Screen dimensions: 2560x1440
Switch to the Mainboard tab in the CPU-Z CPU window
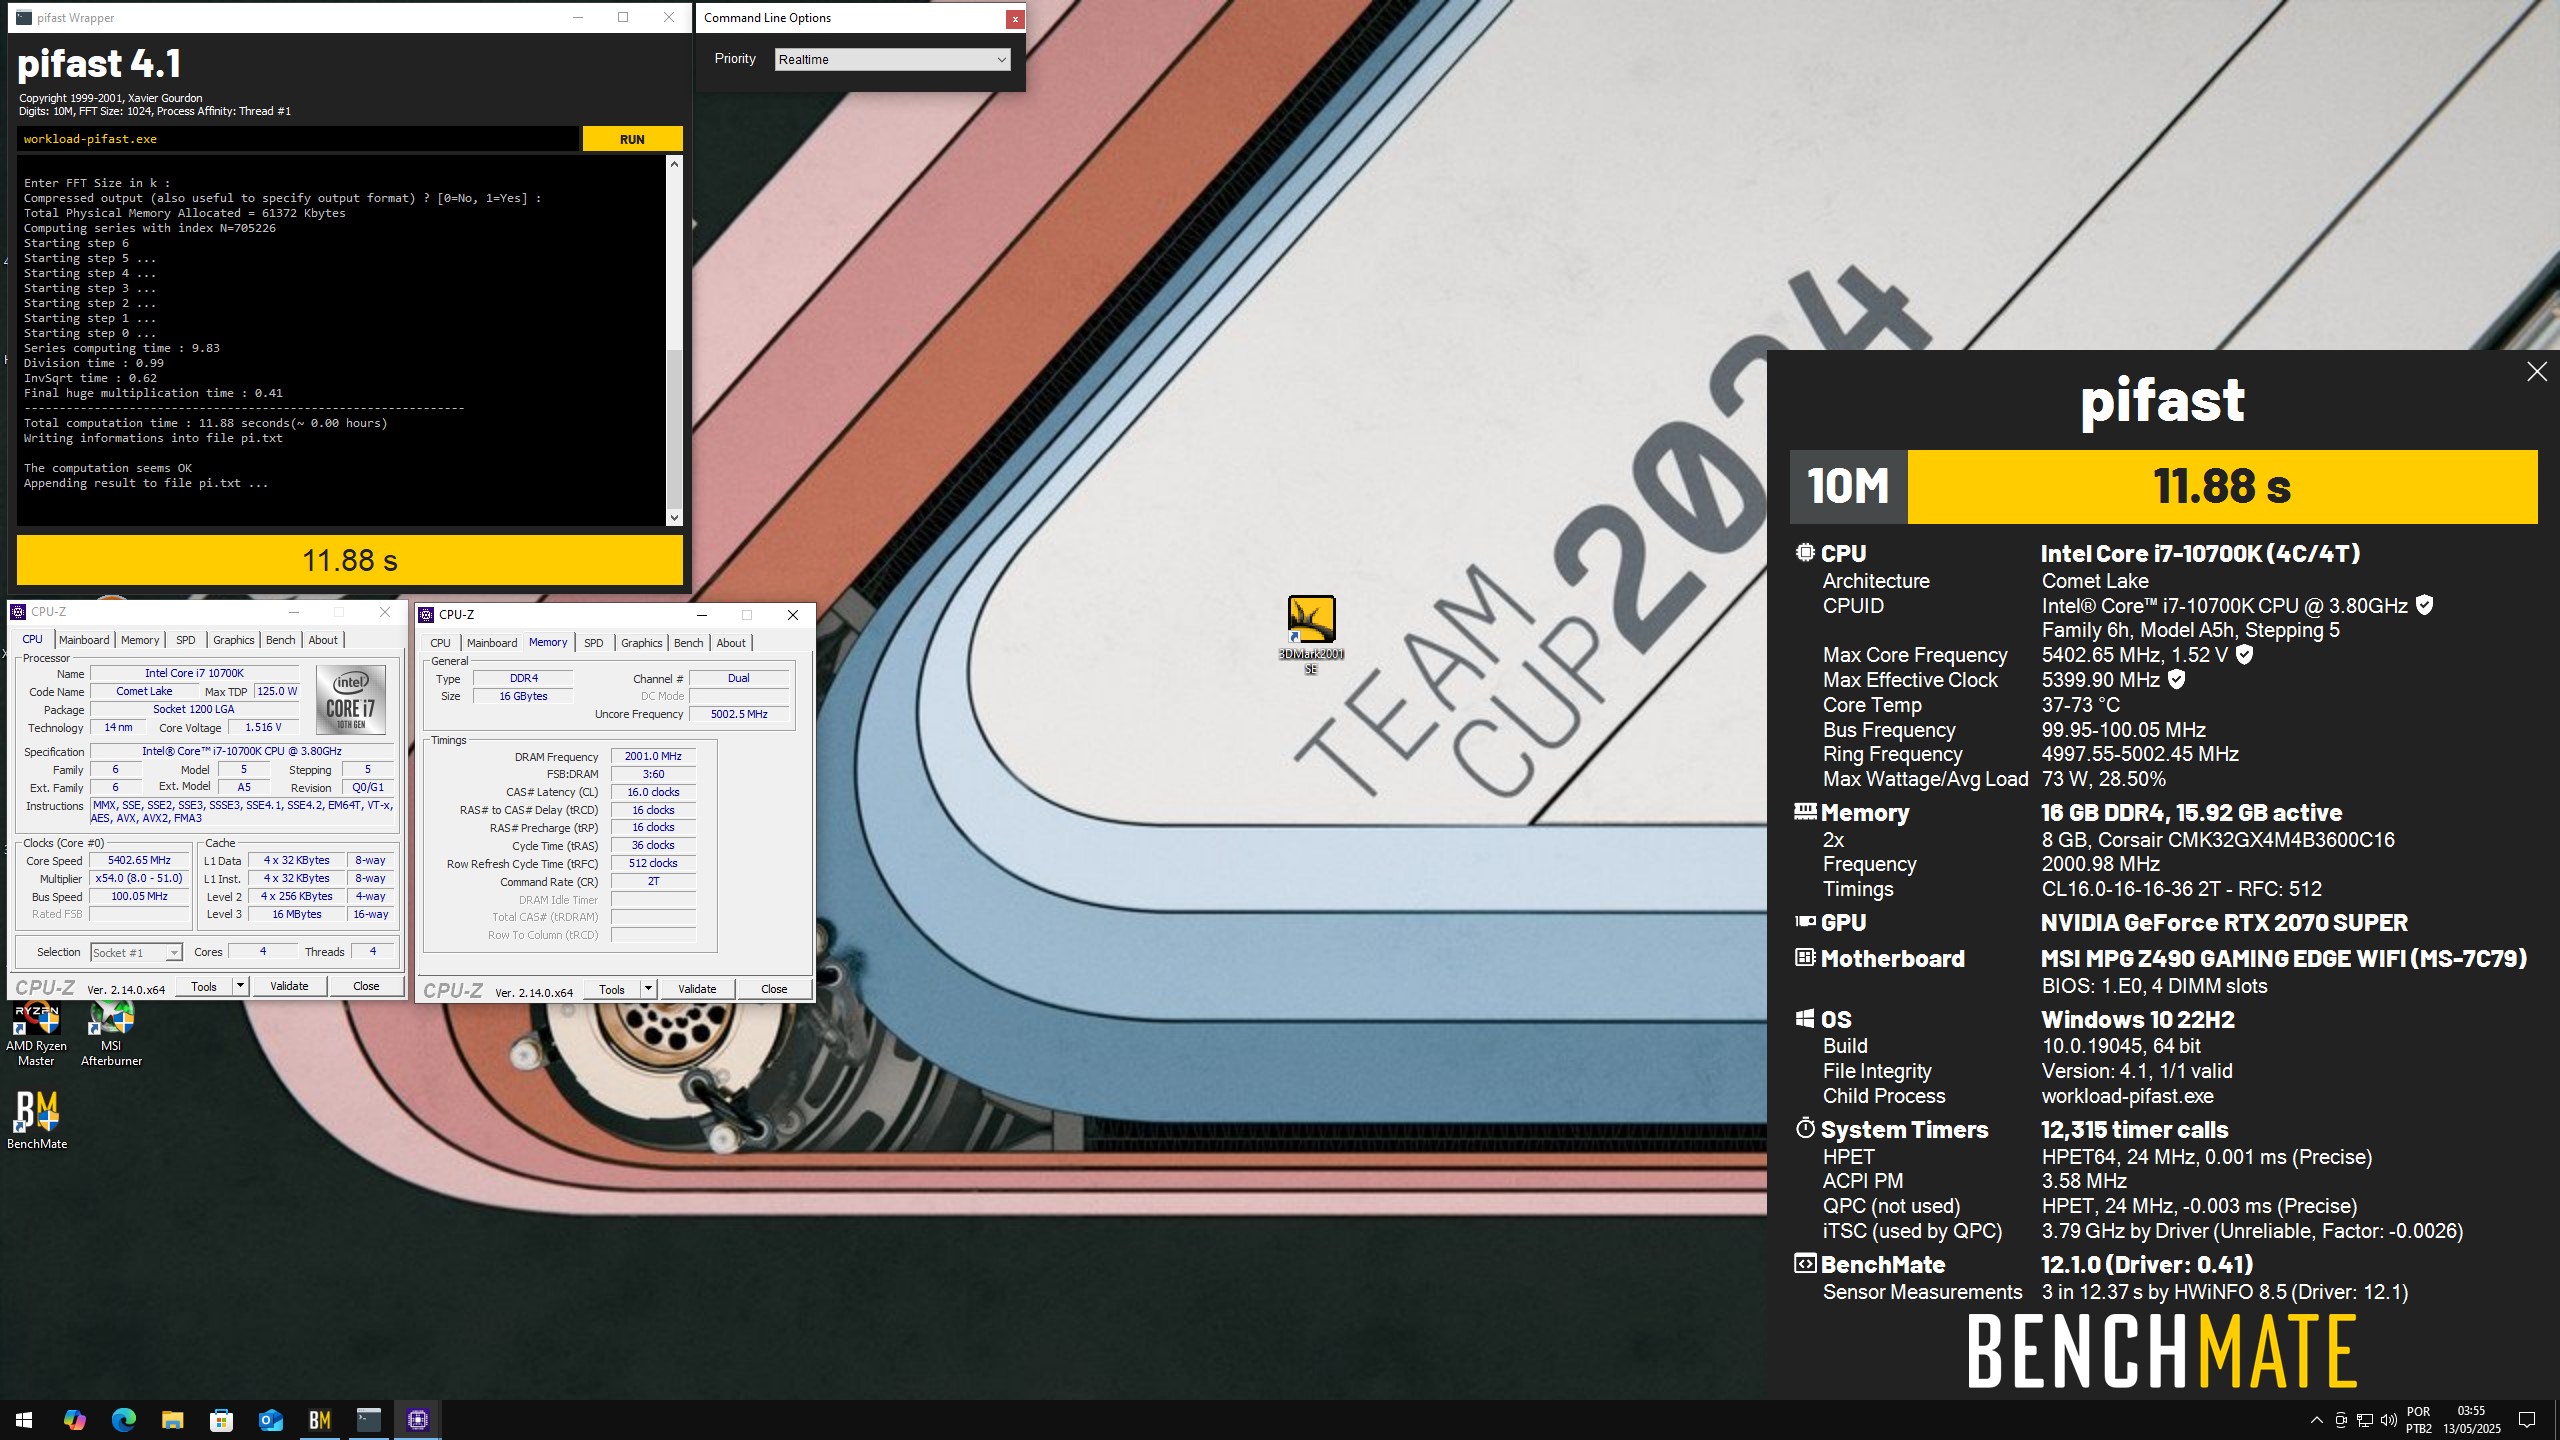click(x=84, y=640)
